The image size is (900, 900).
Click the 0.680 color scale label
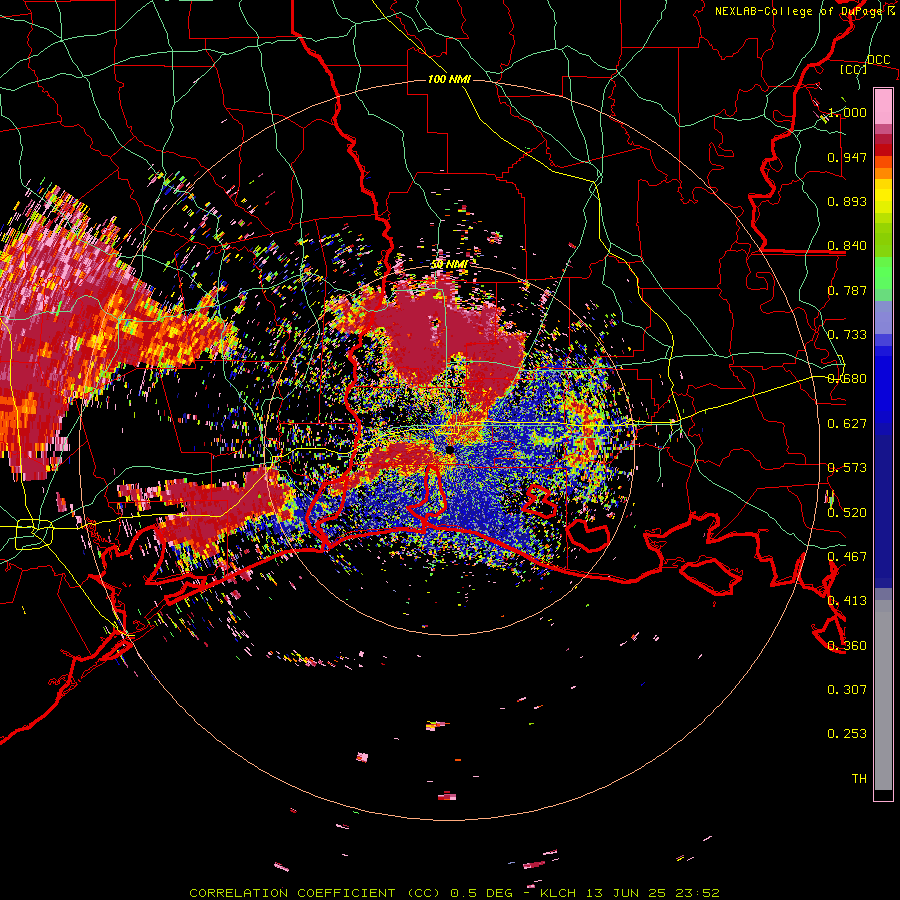(847, 379)
